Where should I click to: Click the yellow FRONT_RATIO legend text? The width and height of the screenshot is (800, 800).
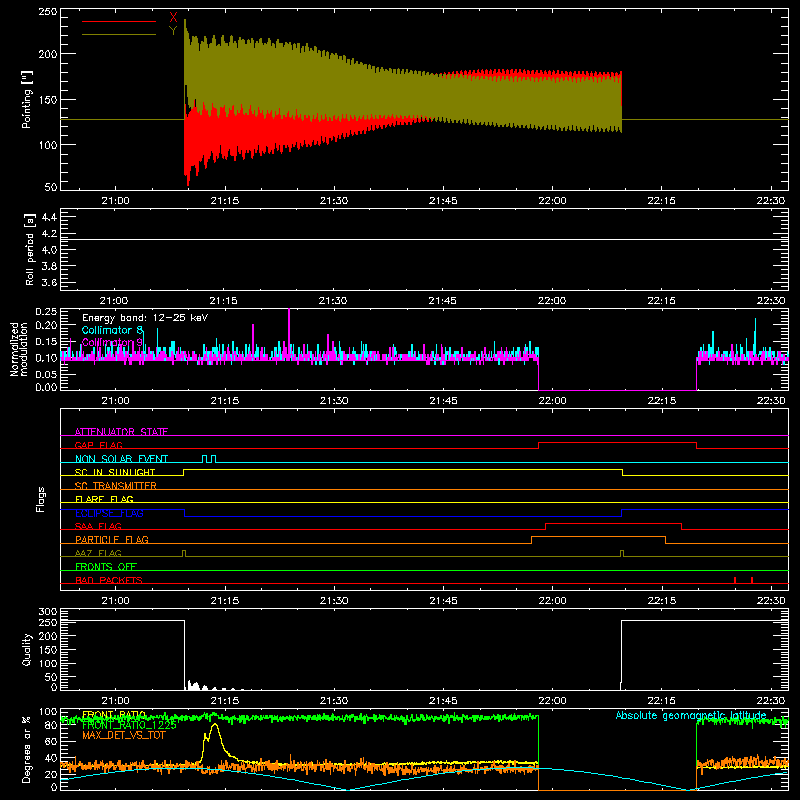[x=114, y=714]
